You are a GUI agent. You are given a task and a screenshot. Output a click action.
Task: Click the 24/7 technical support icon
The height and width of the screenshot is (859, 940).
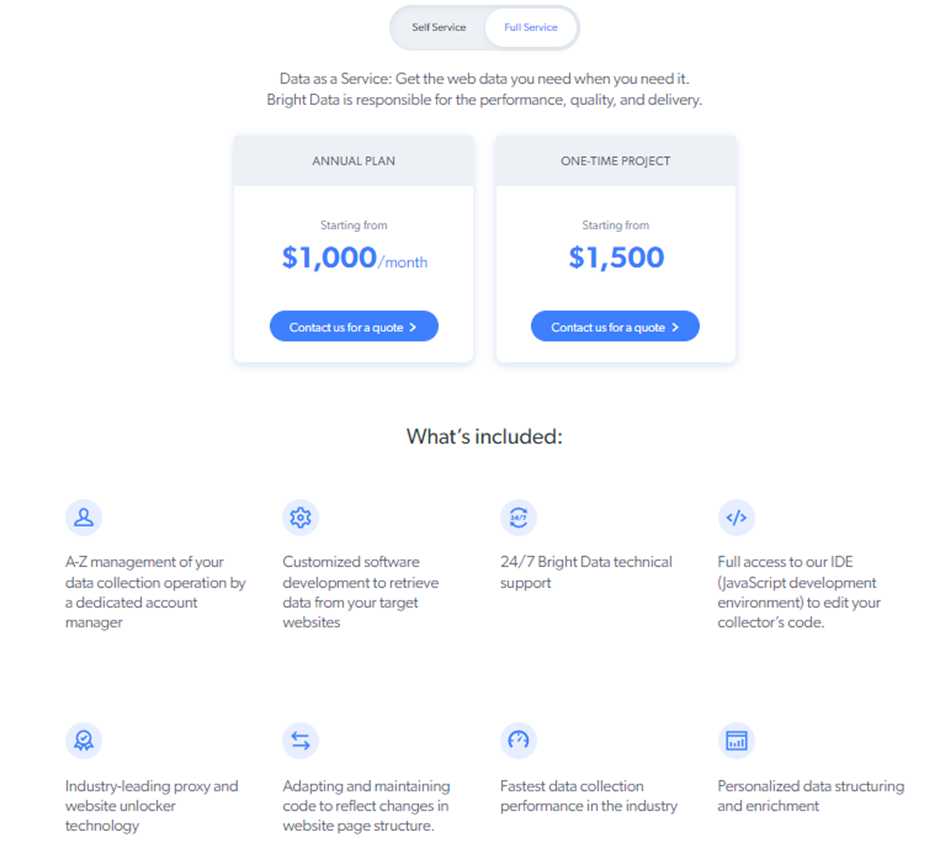(x=518, y=517)
